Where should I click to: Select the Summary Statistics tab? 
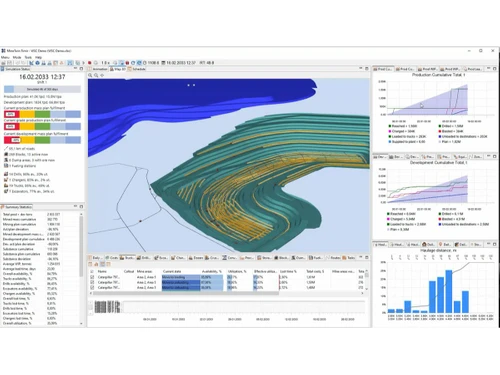(17, 207)
